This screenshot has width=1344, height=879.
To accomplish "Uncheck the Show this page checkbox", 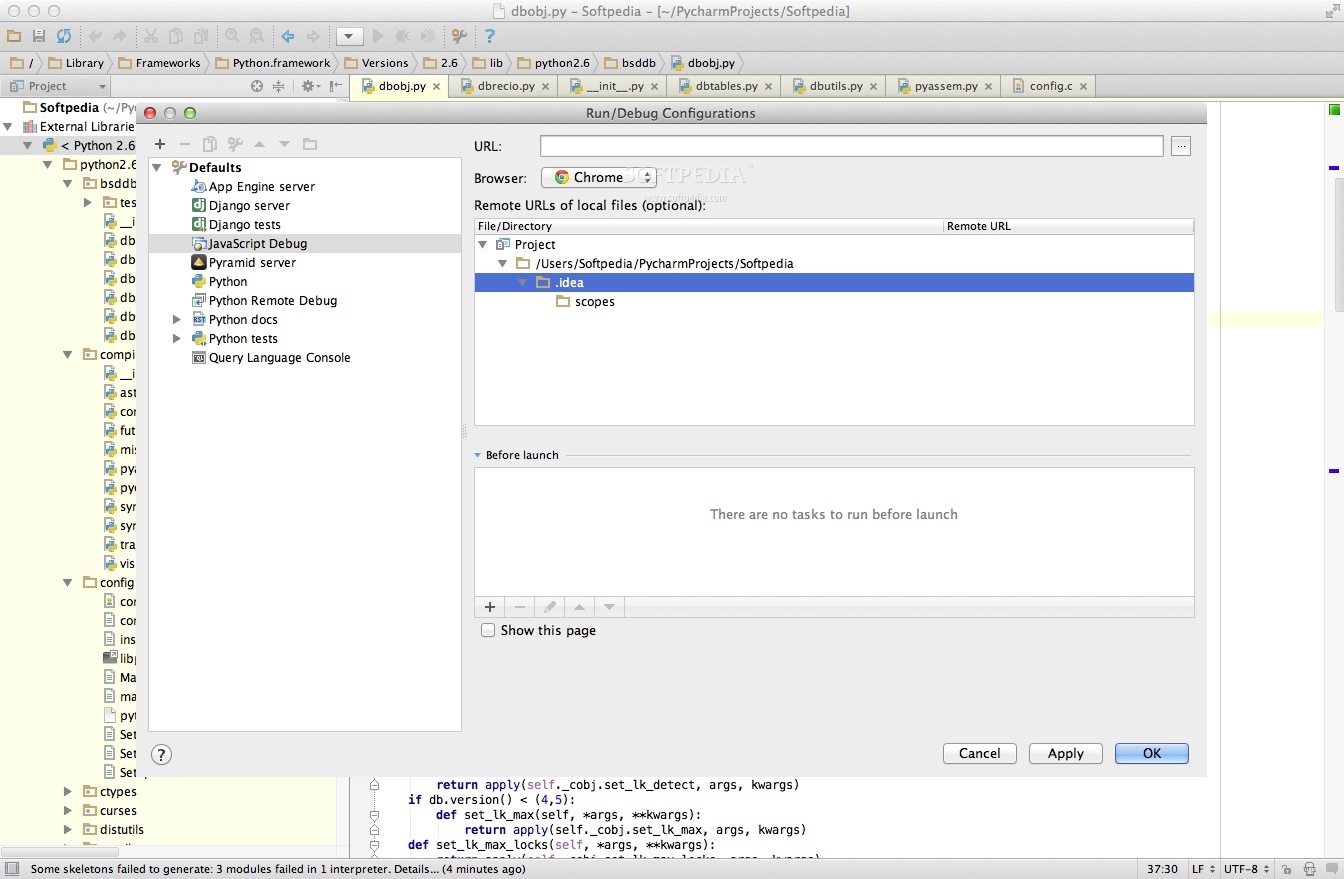I will click(488, 630).
